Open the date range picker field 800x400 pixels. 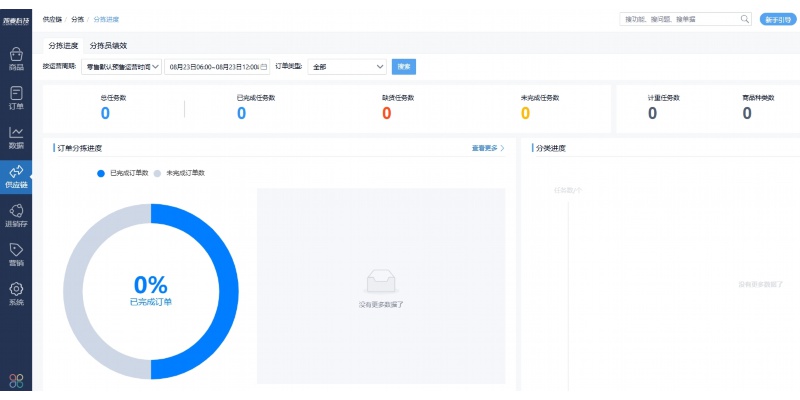point(217,67)
